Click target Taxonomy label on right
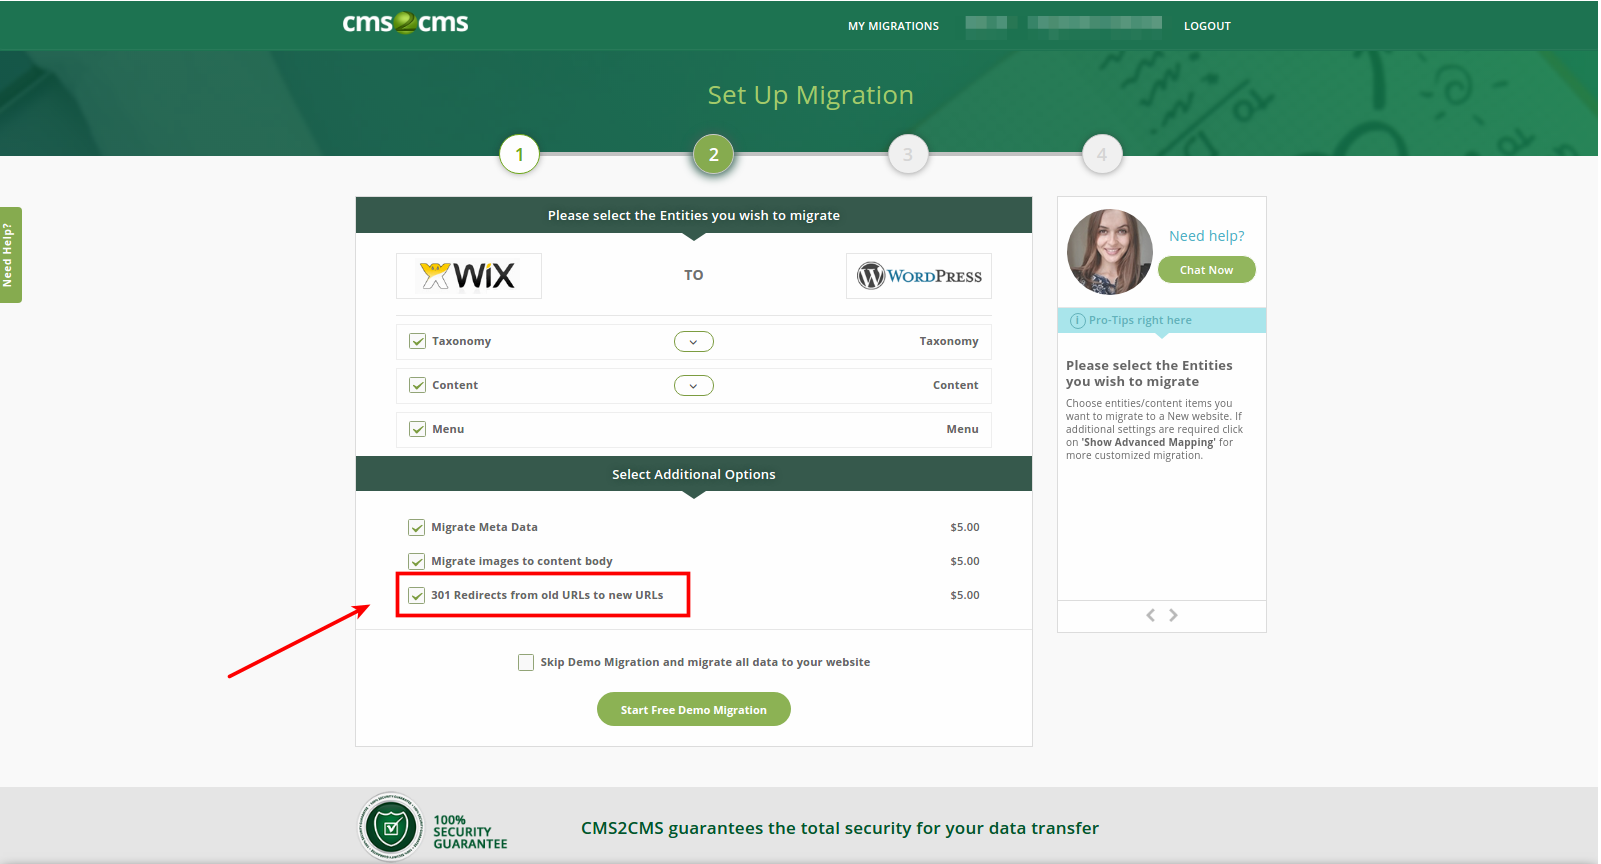The image size is (1601, 864). (x=949, y=342)
